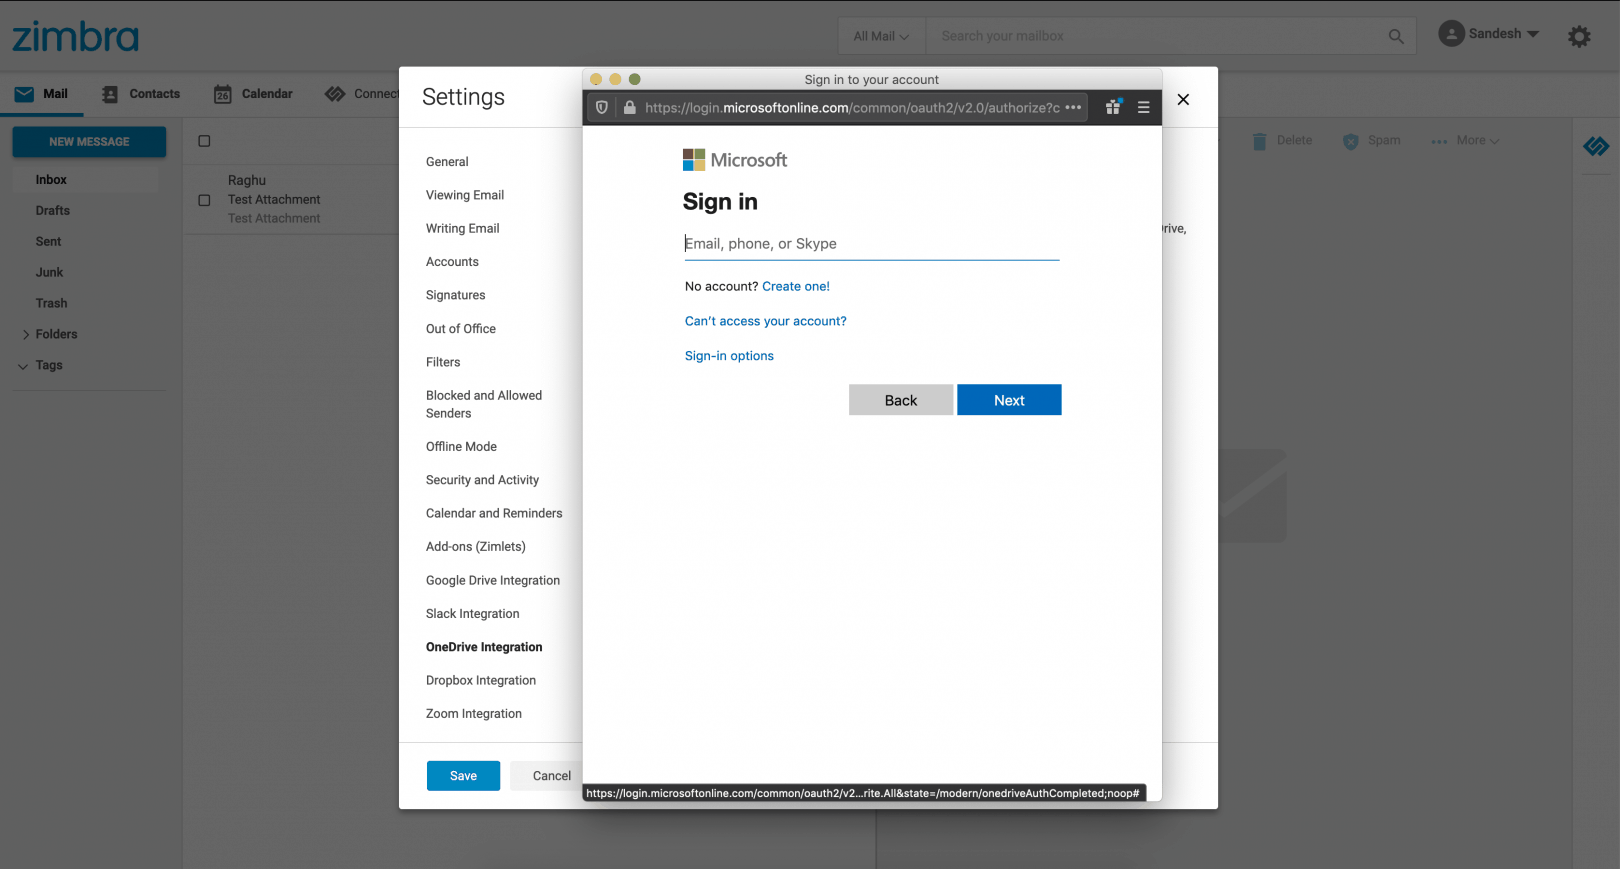Click the NEW MESSAGE button

click(x=89, y=142)
